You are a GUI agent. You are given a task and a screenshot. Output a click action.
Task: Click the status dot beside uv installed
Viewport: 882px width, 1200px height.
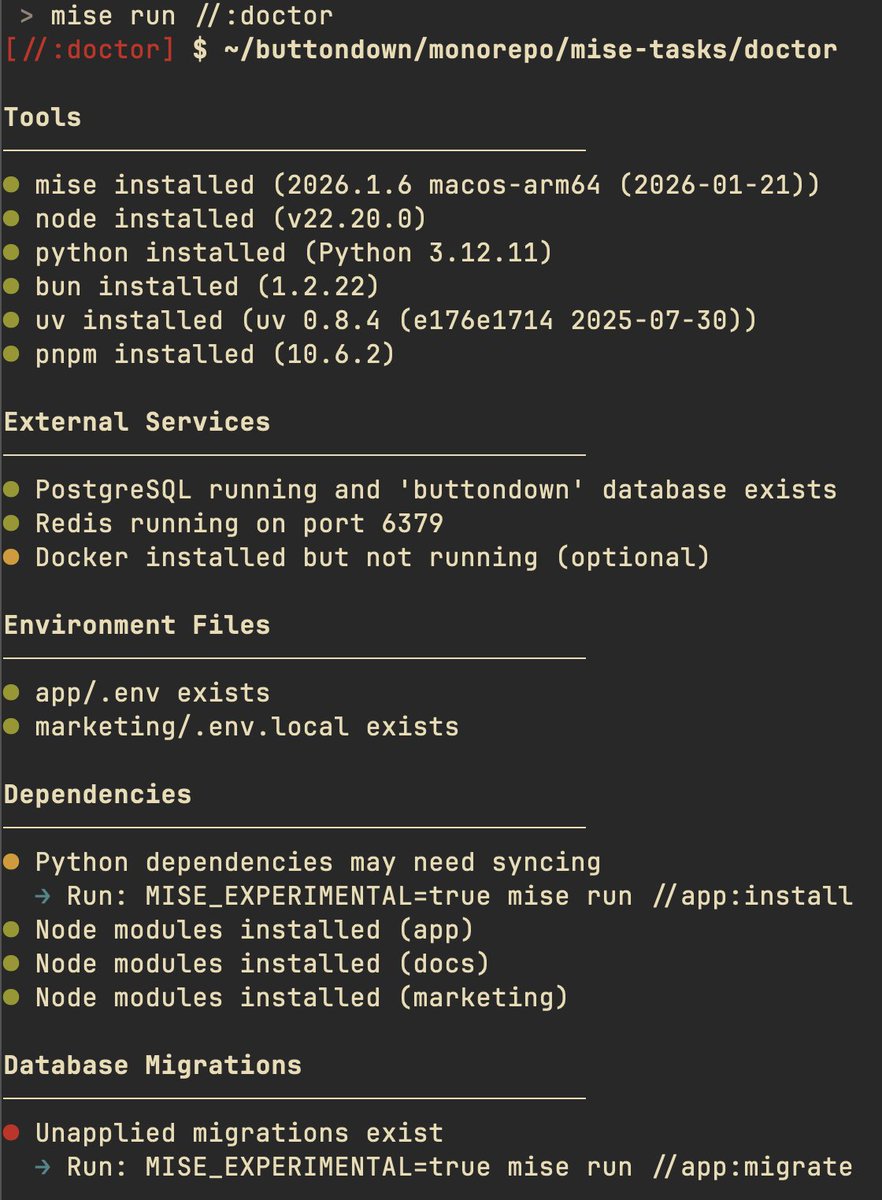click(x=11, y=321)
